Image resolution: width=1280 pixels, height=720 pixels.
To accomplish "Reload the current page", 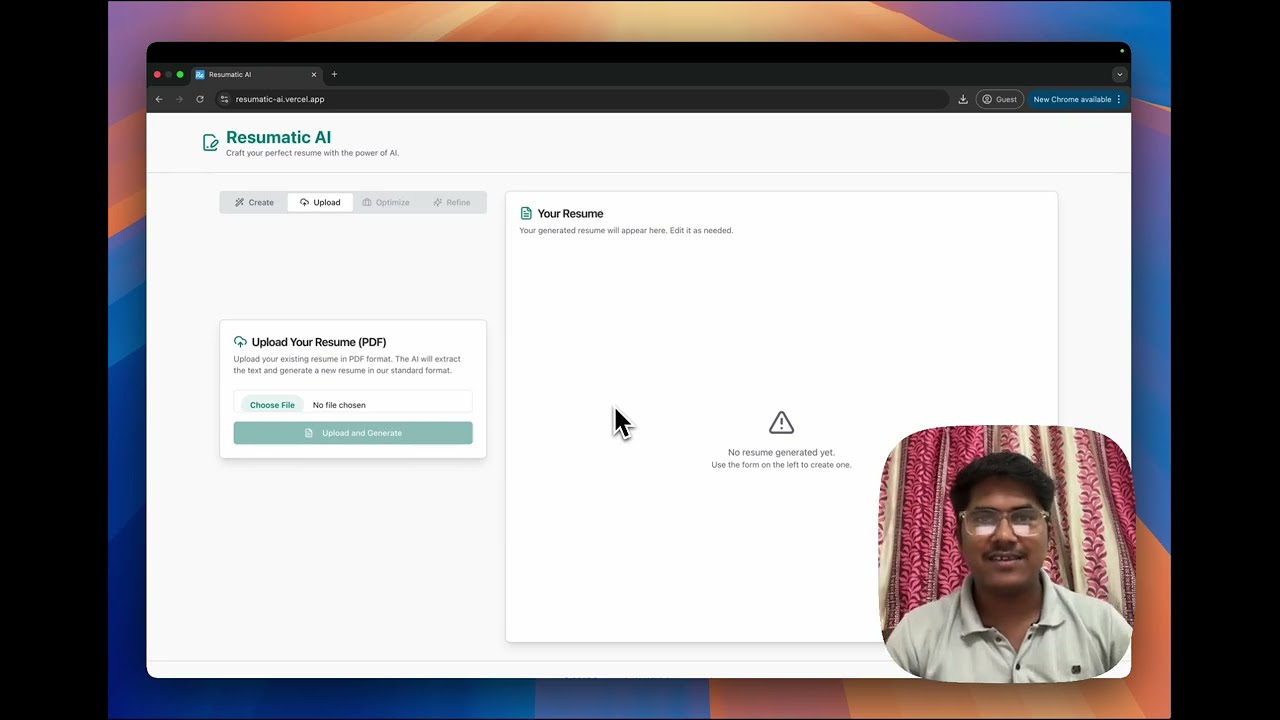I will [200, 99].
